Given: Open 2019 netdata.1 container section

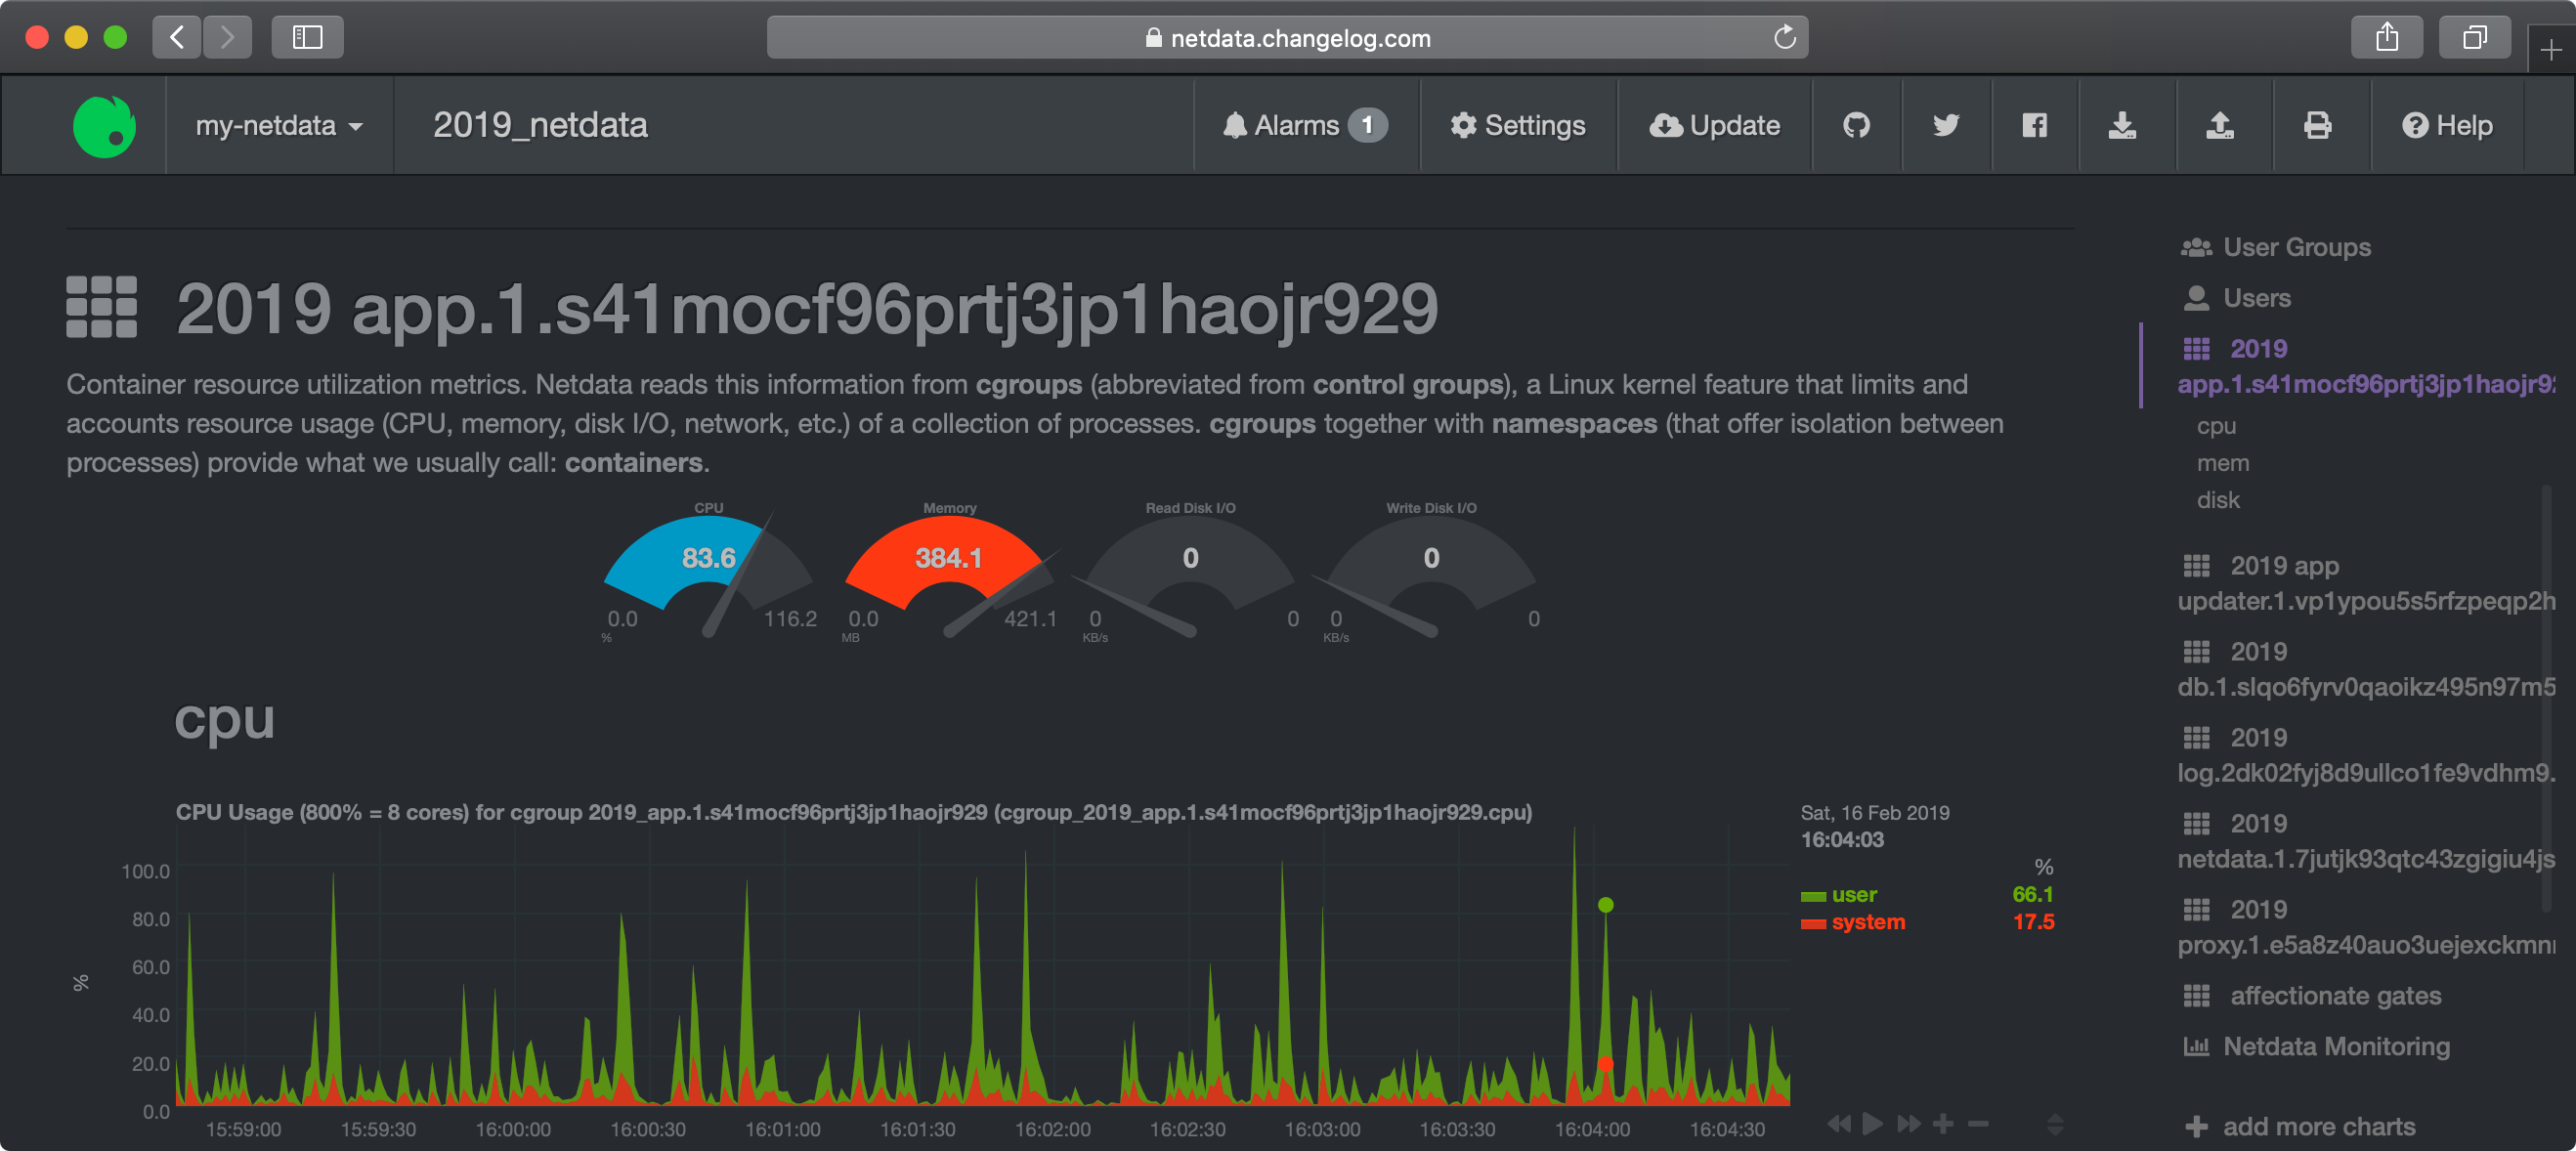Looking at the screenshot, I should pyautogui.click(x=2367, y=841).
